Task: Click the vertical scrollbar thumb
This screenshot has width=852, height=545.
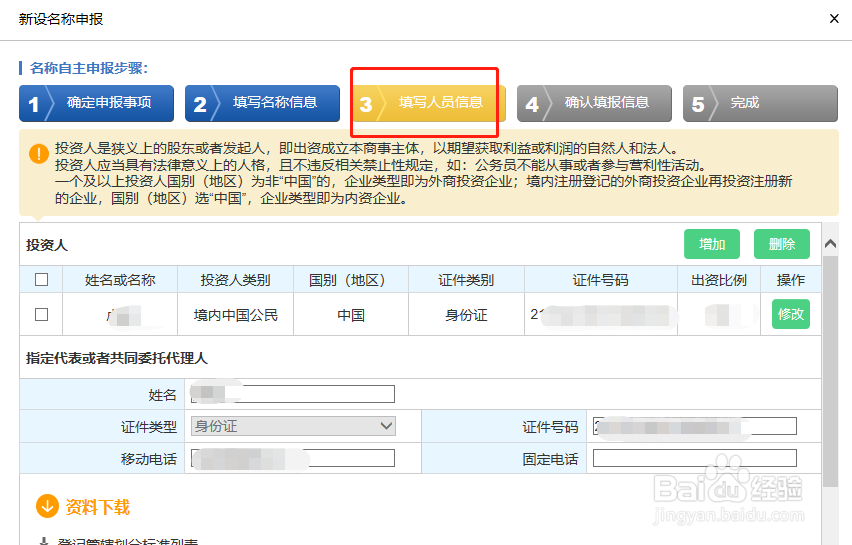Action: [830, 371]
